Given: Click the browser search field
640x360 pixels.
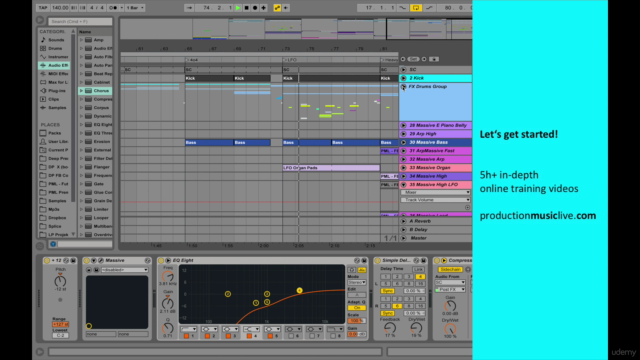Looking at the screenshot, I should coord(80,21).
